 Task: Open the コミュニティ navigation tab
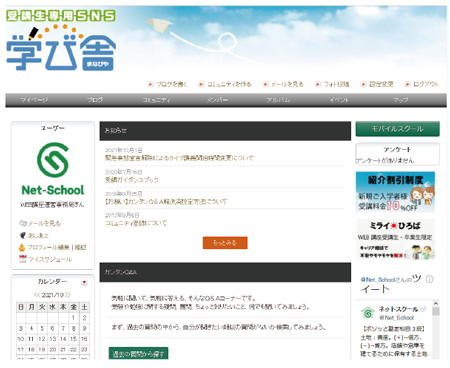click(x=156, y=100)
